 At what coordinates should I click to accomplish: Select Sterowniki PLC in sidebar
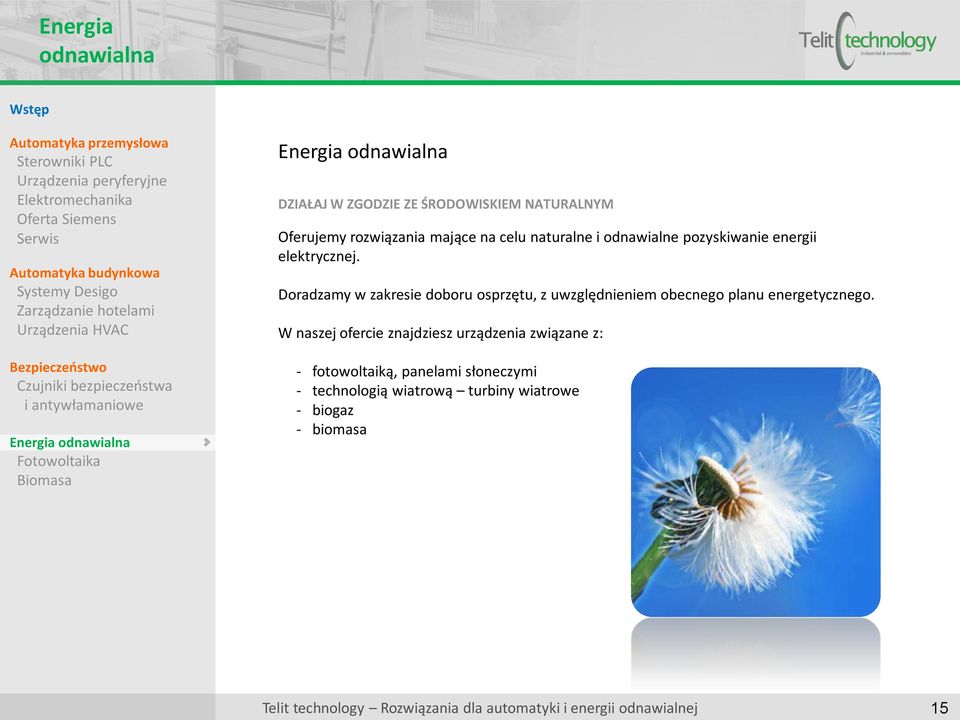[64, 162]
